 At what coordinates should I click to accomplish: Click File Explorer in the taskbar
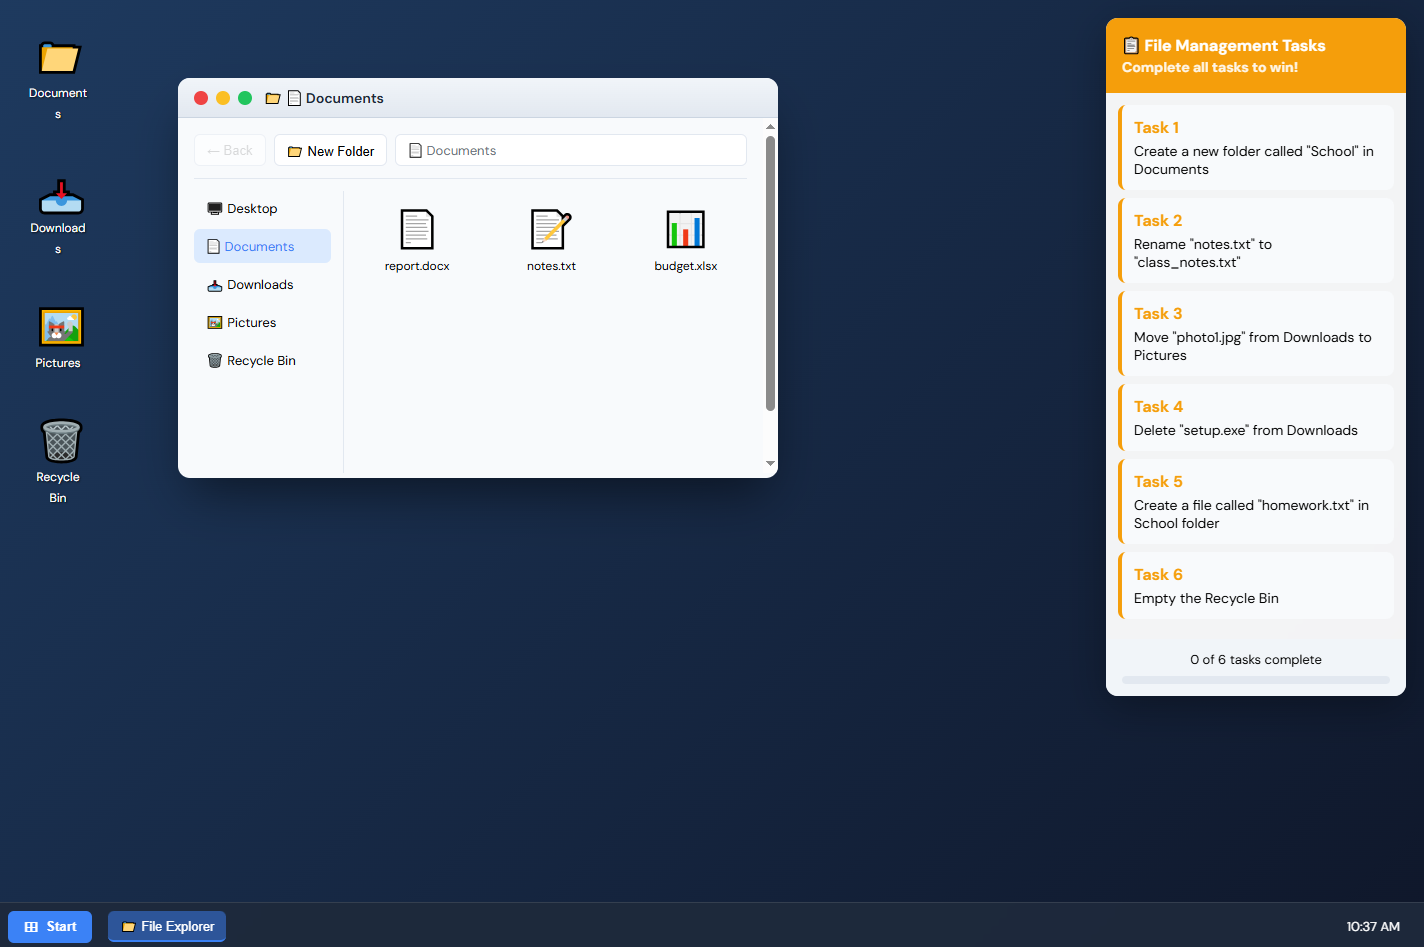tap(167, 927)
